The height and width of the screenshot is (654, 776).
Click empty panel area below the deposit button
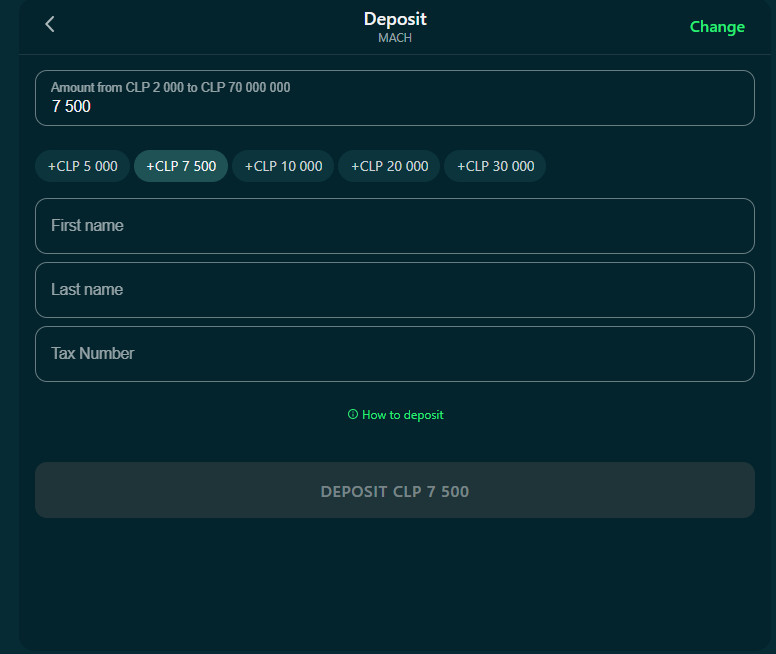tap(394, 585)
